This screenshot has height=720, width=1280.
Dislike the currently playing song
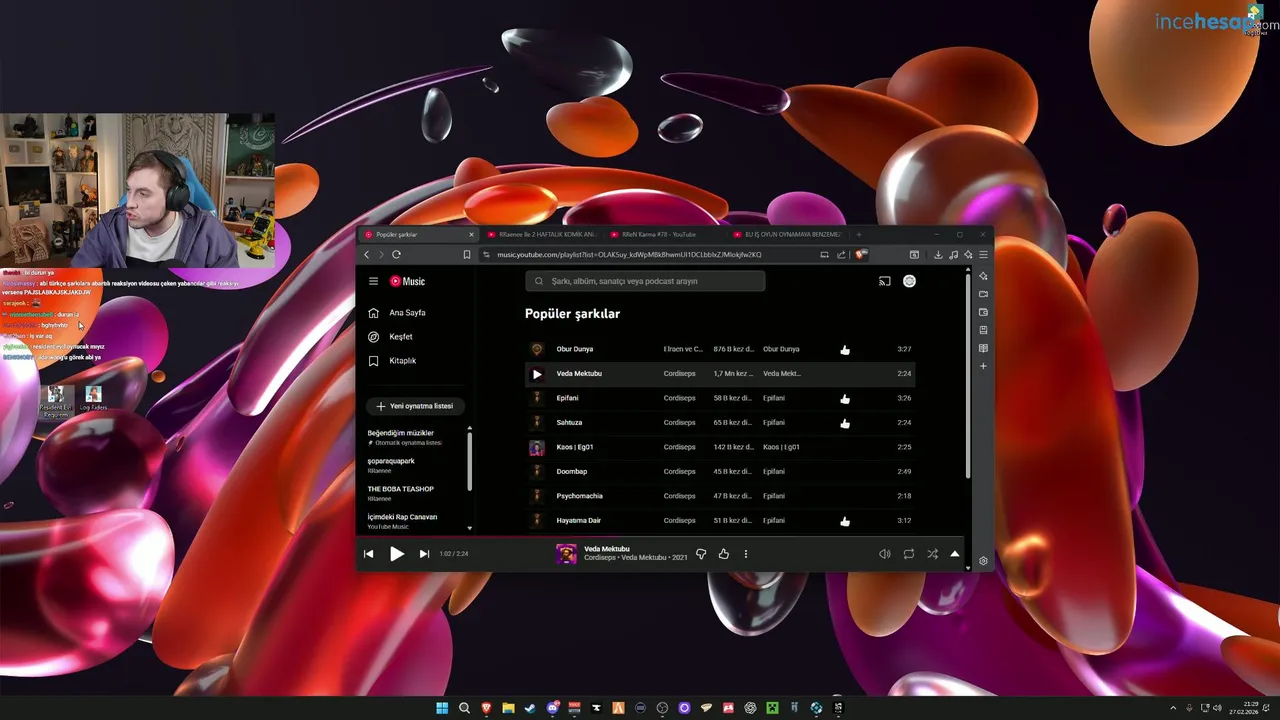701,554
